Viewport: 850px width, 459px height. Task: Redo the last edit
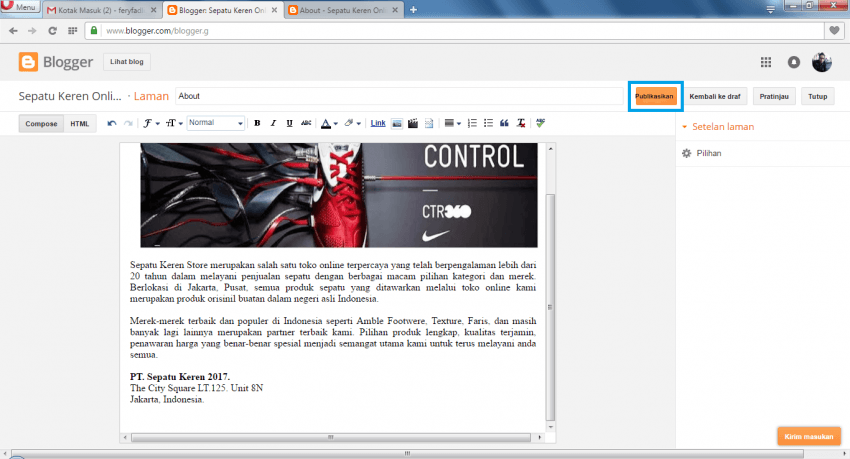point(128,124)
